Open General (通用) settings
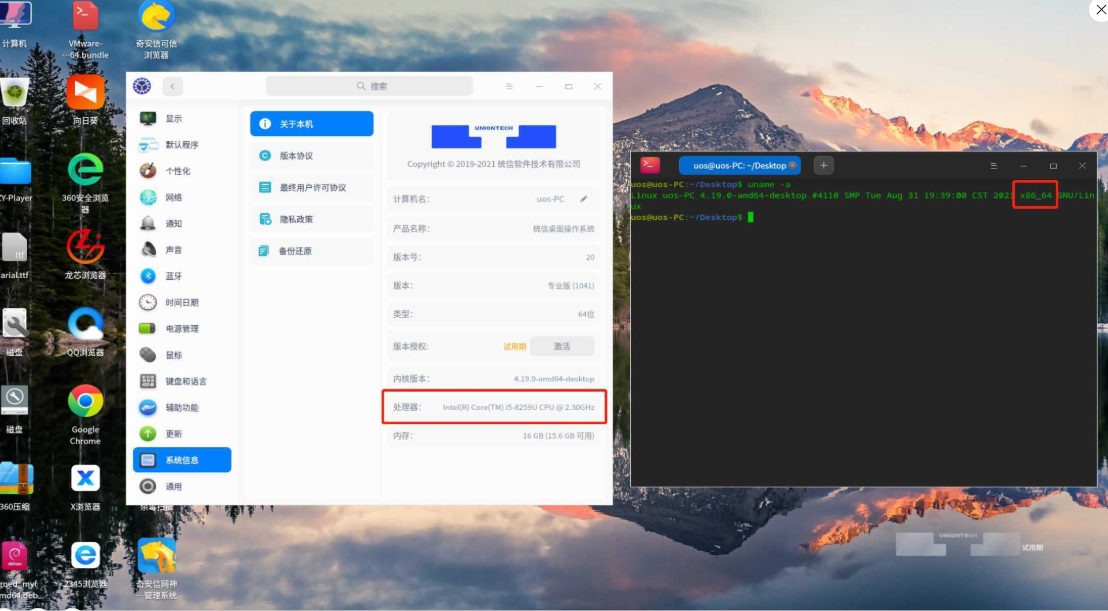This screenshot has width=1108, height=611. [x=182, y=487]
